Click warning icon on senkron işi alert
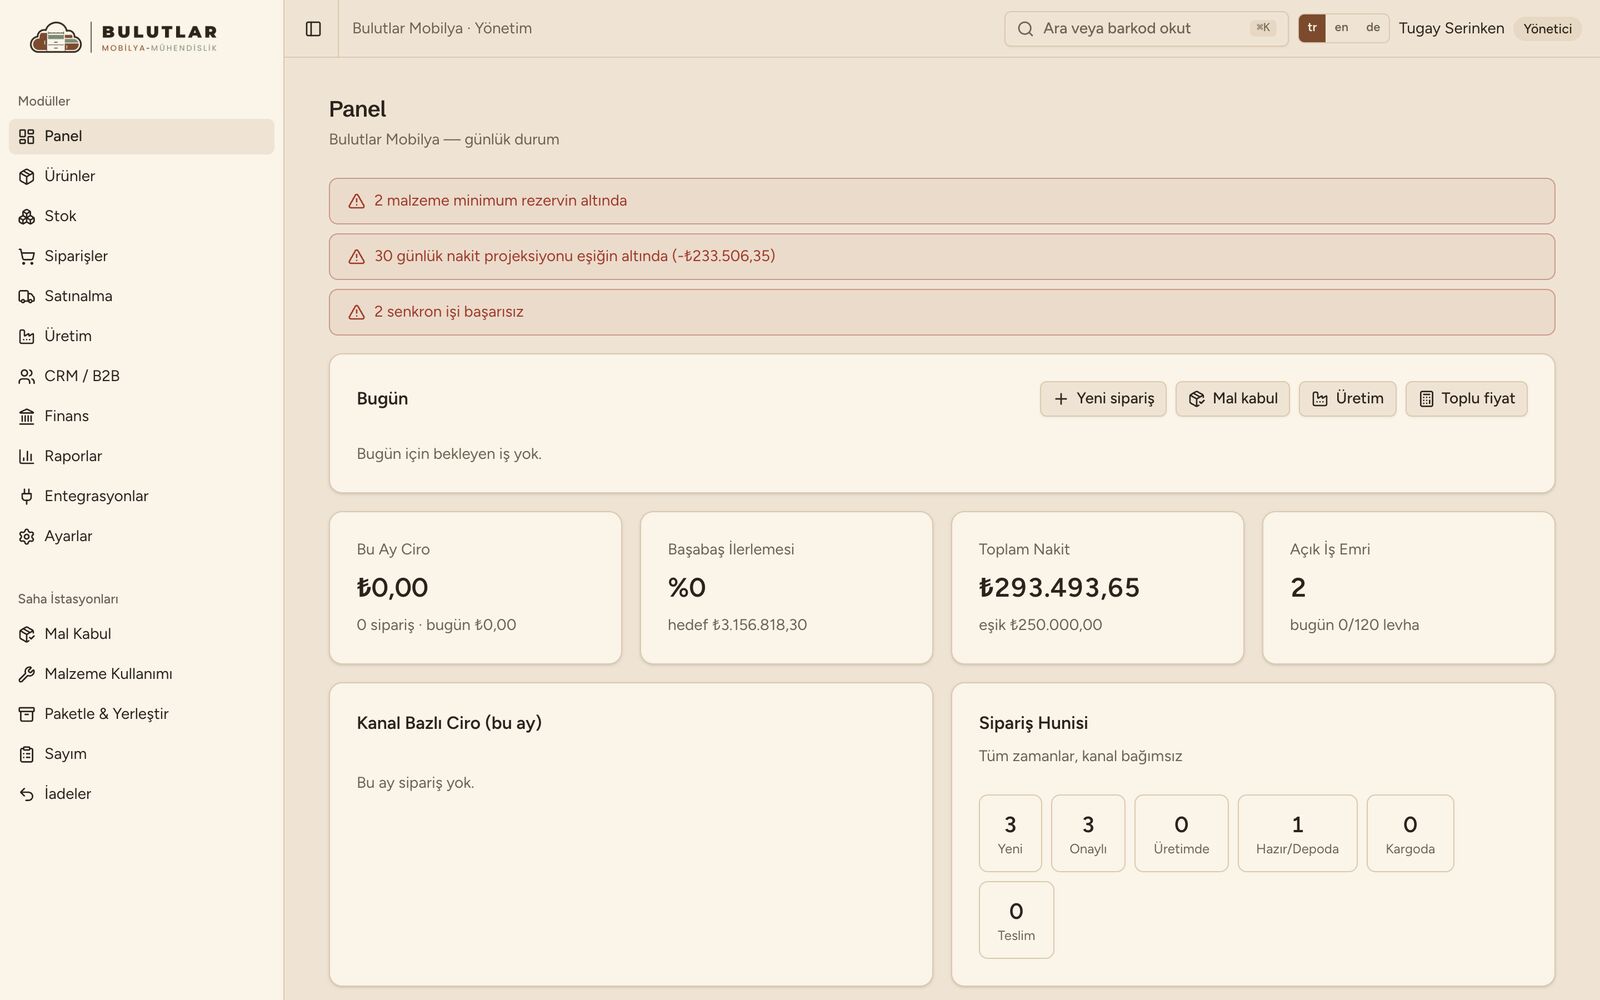This screenshot has width=1600, height=1000. click(356, 312)
